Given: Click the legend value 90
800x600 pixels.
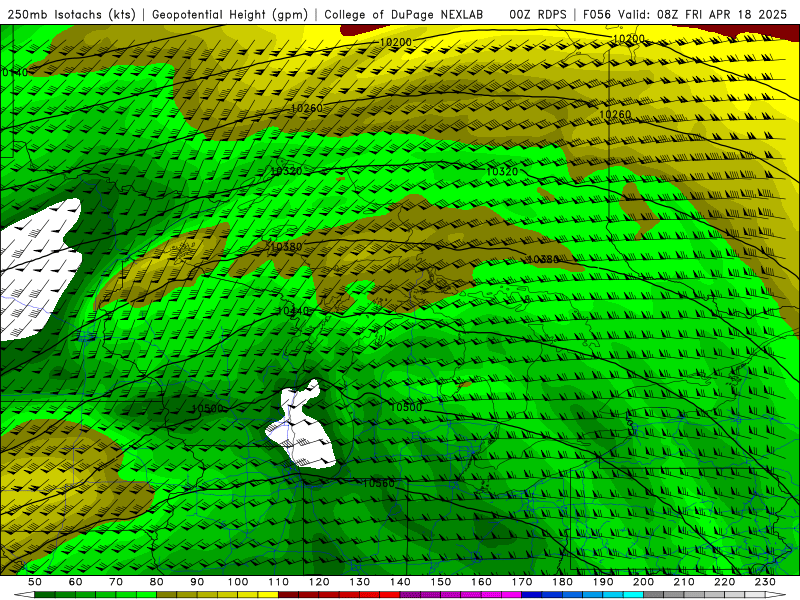Looking at the screenshot, I should (x=197, y=582).
